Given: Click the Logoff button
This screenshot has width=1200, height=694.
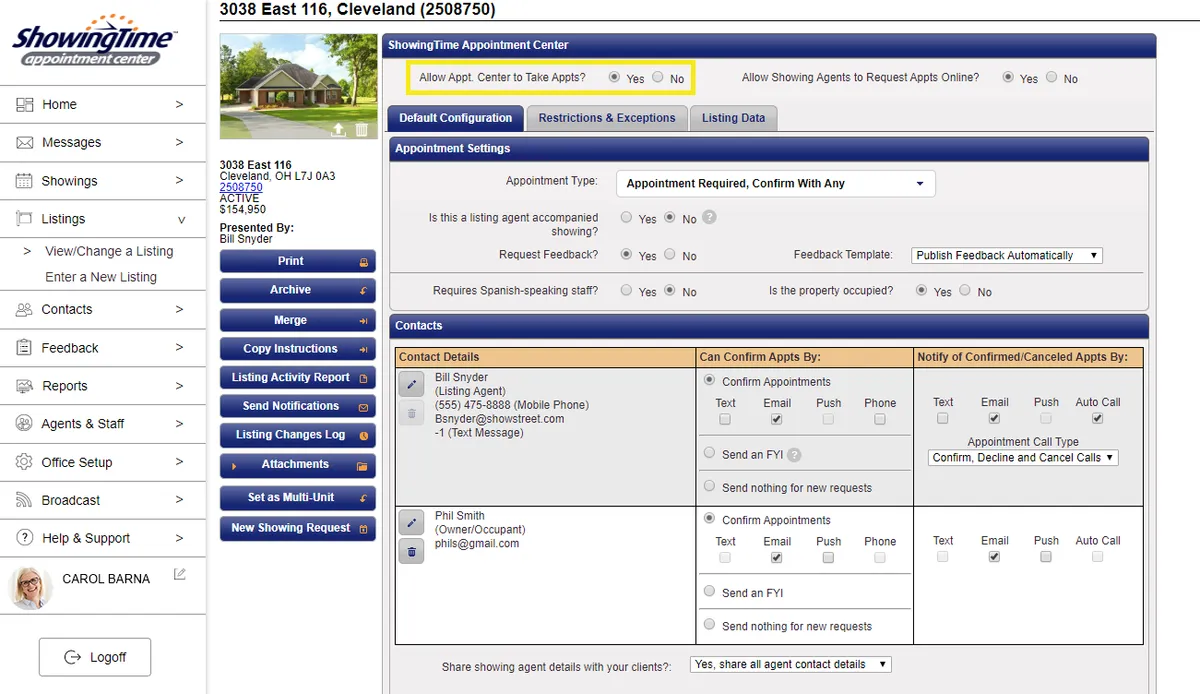Looking at the screenshot, I should (95, 657).
